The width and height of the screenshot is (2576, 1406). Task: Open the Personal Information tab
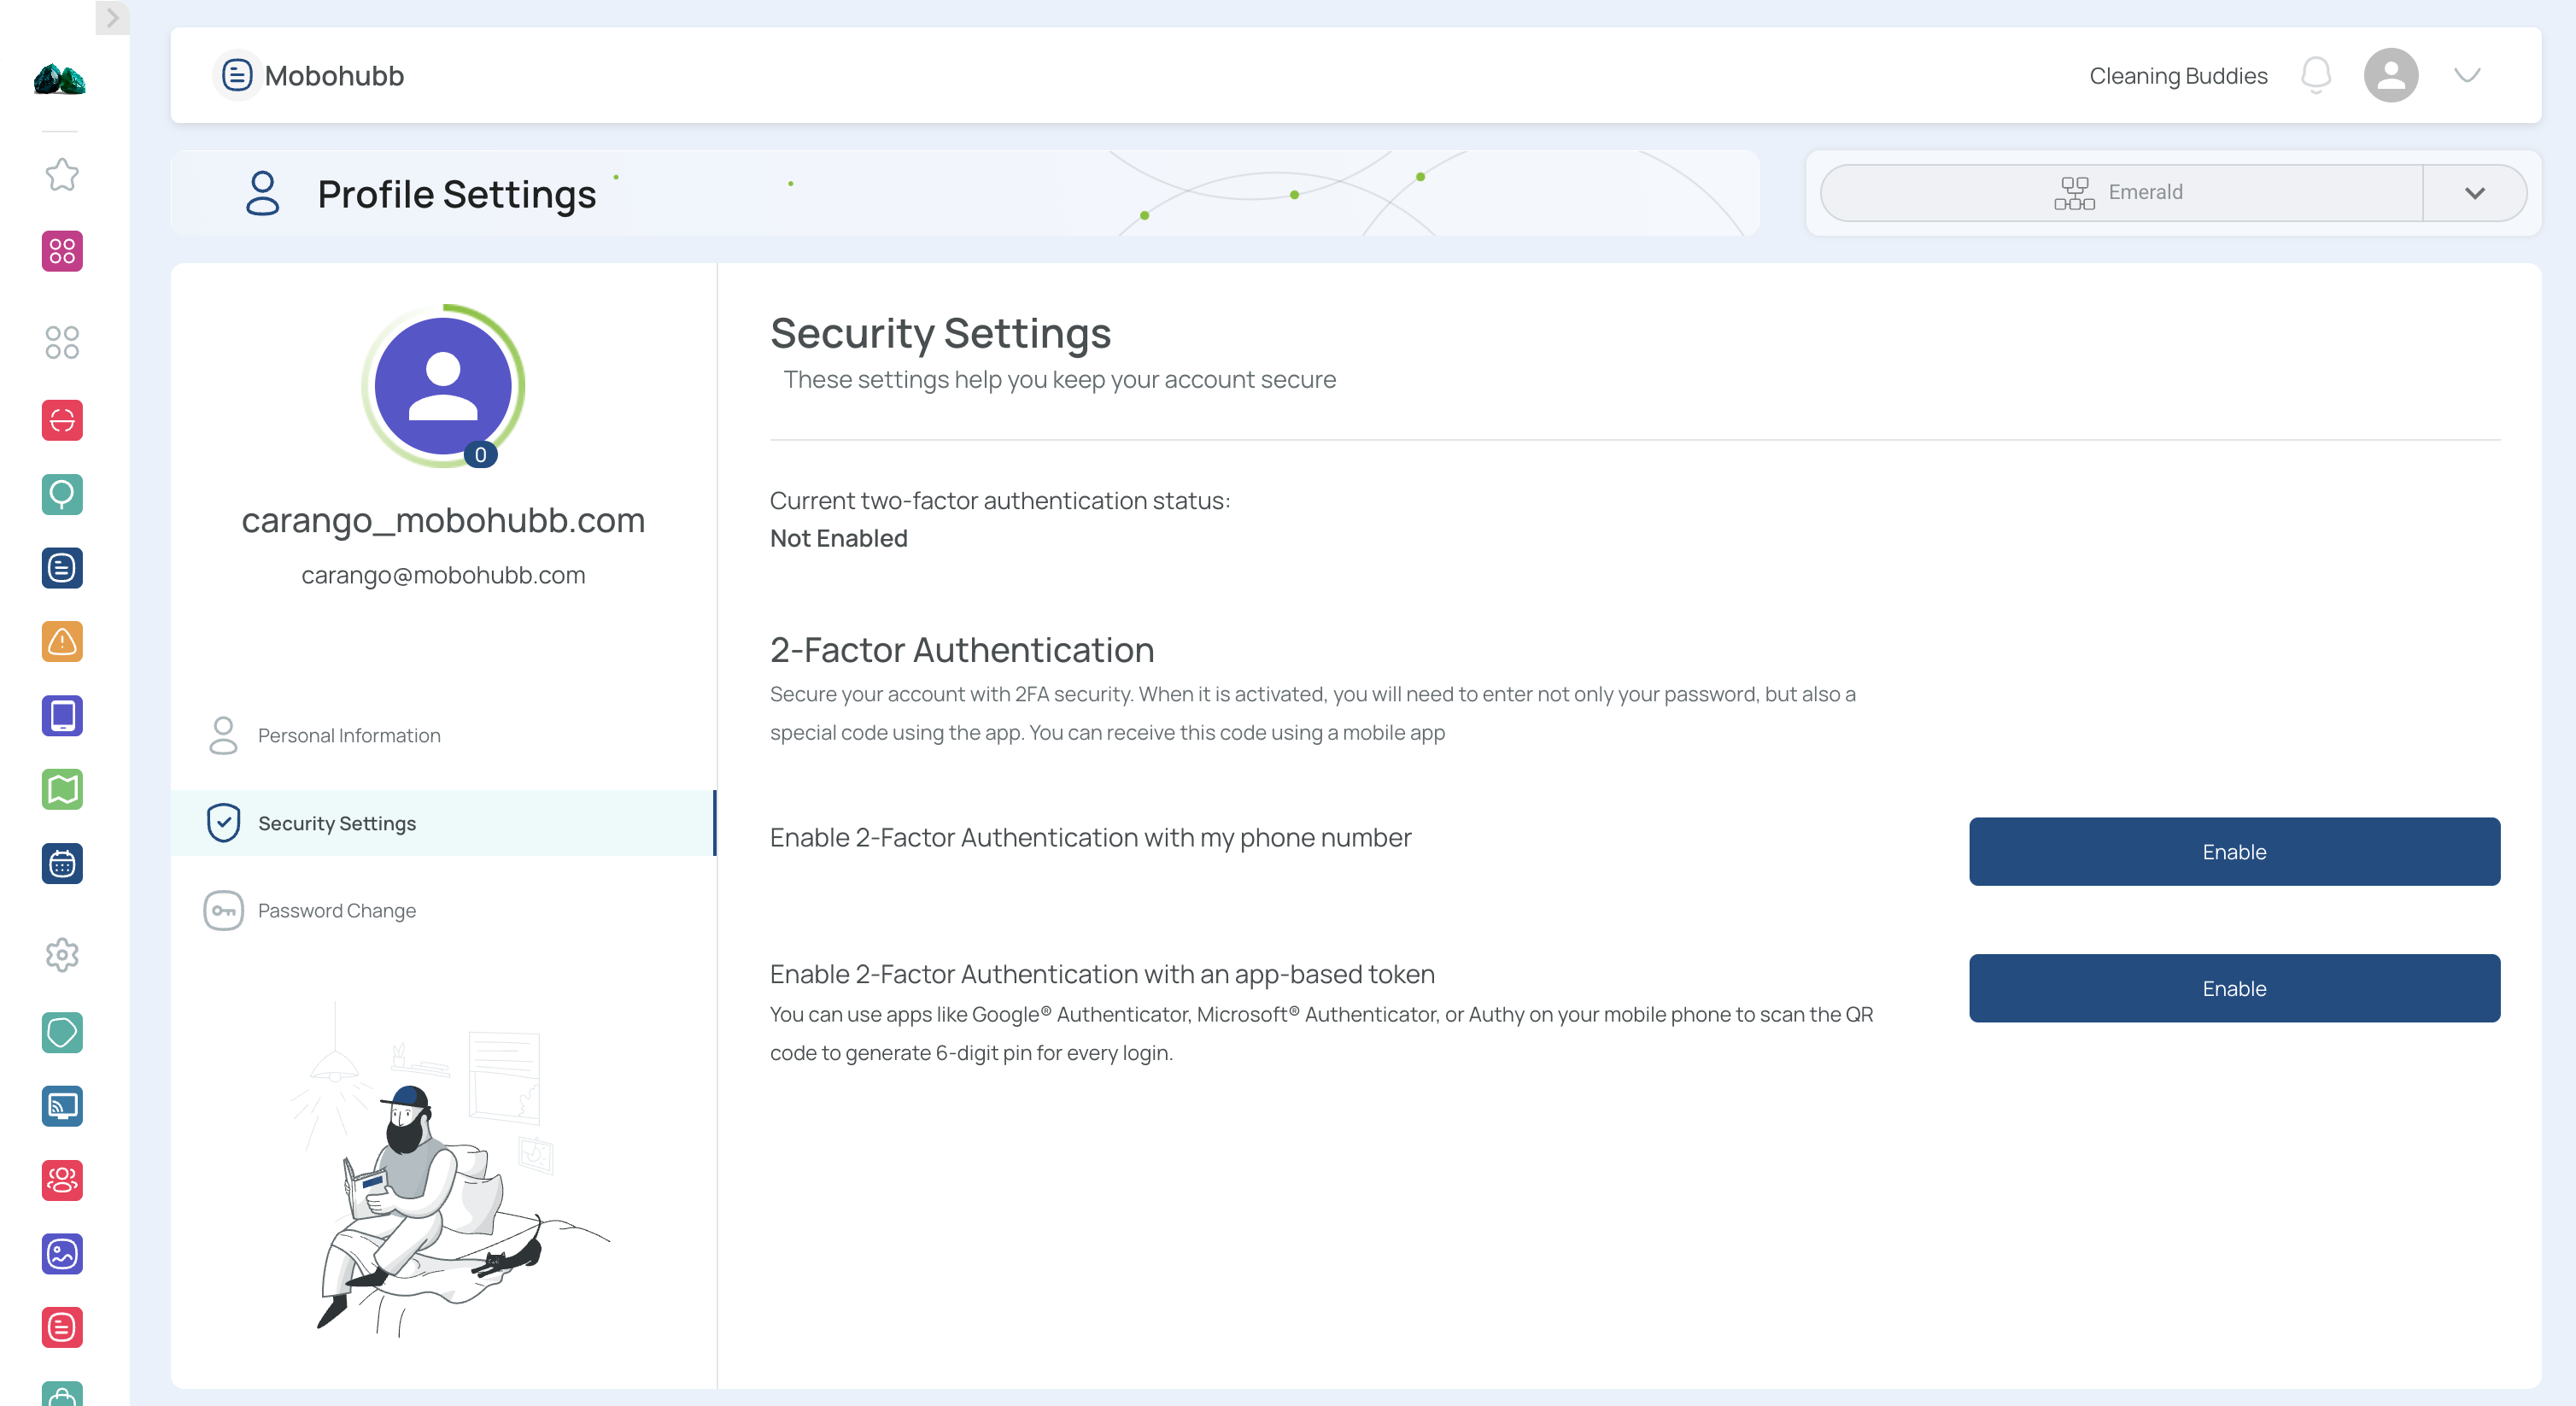pyautogui.click(x=443, y=735)
